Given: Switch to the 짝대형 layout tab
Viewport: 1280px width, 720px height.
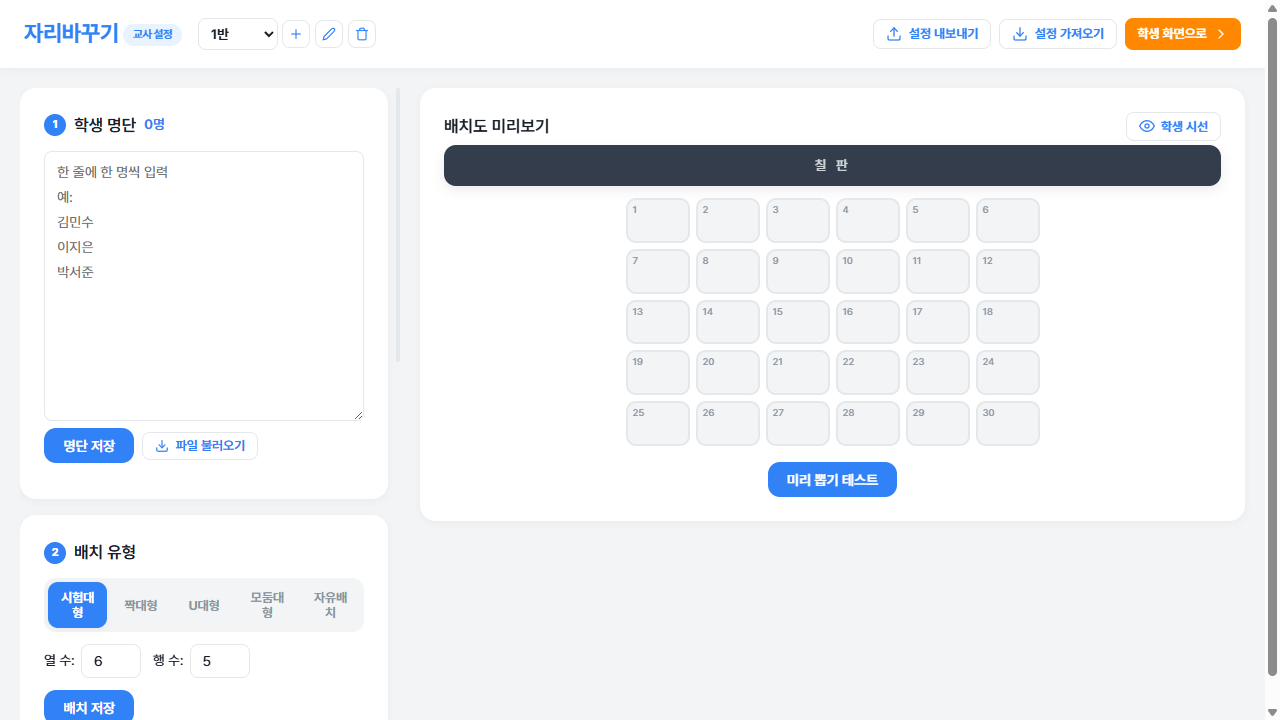Looking at the screenshot, I should [141, 605].
